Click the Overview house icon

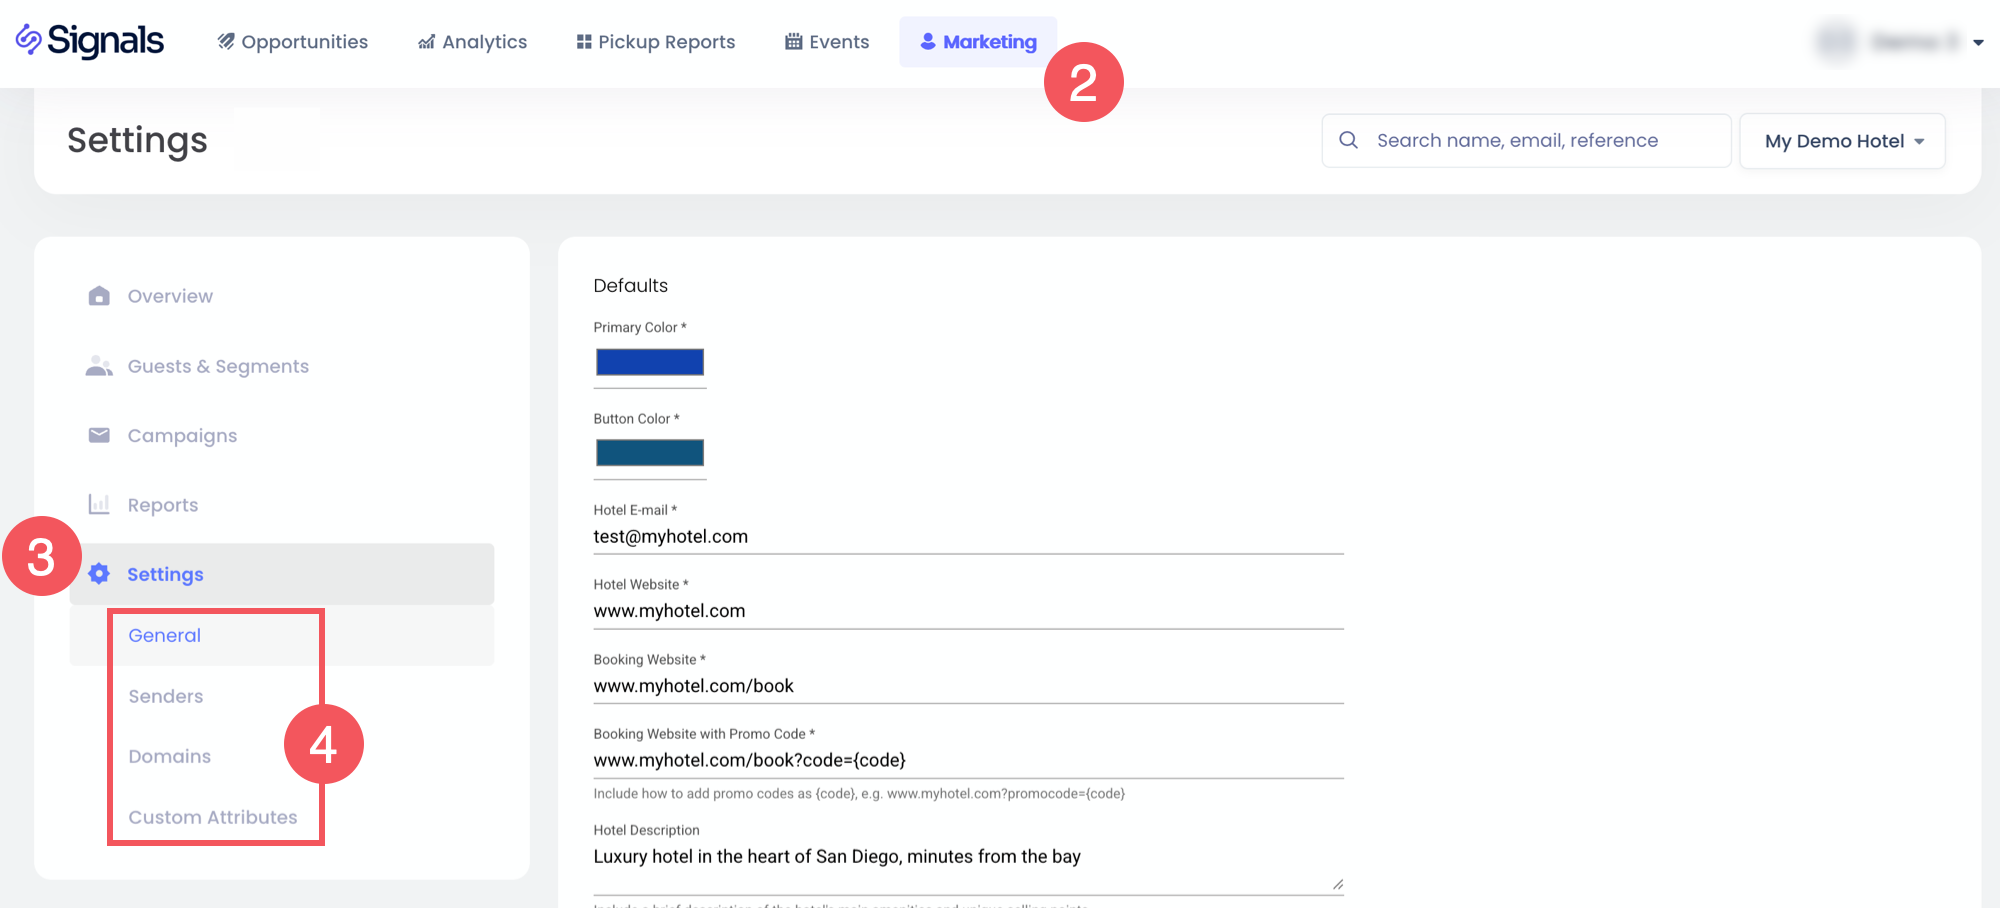click(99, 296)
